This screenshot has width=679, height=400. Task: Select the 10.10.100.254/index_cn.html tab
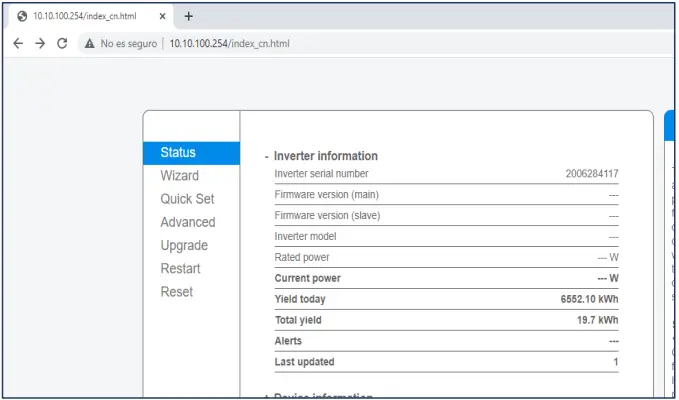click(x=85, y=16)
